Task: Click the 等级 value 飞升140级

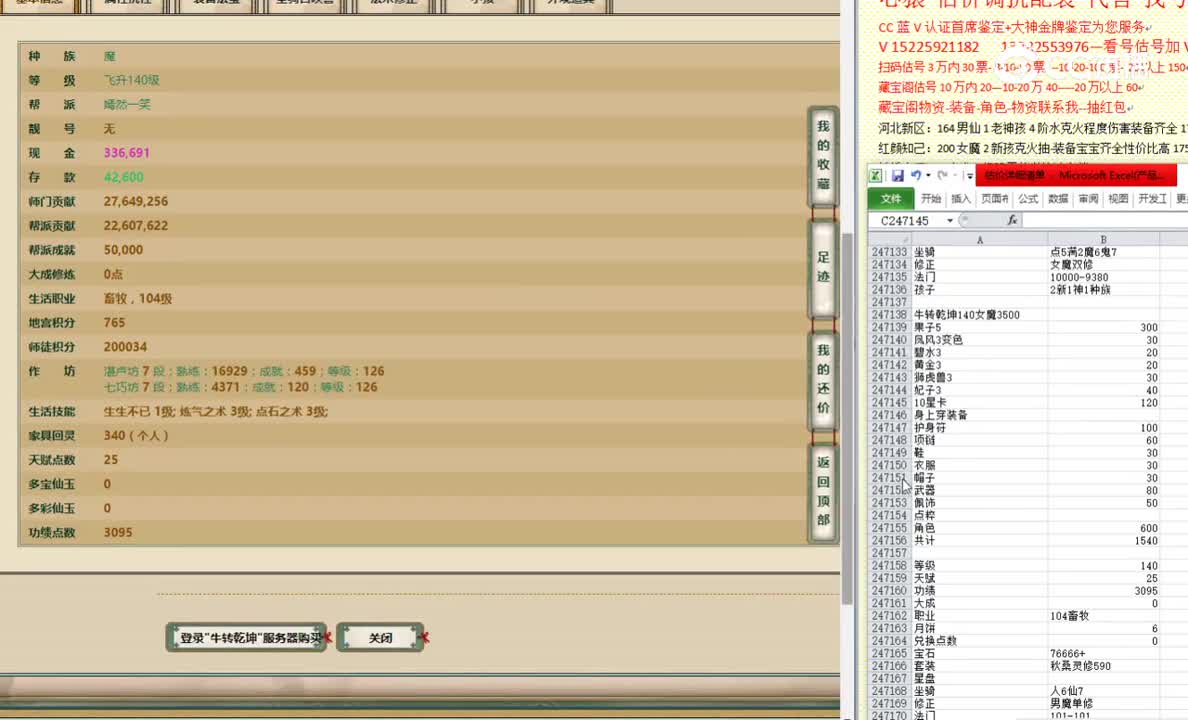Action: pyautogui.click(x=132, y=80)
